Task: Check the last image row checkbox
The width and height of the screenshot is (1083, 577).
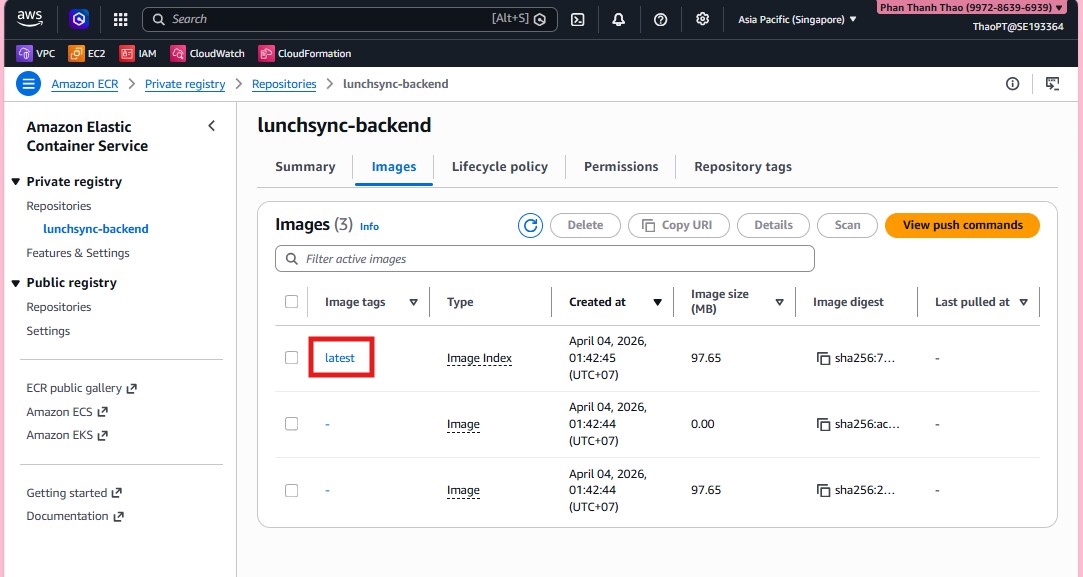Action: tap(292, 490)
